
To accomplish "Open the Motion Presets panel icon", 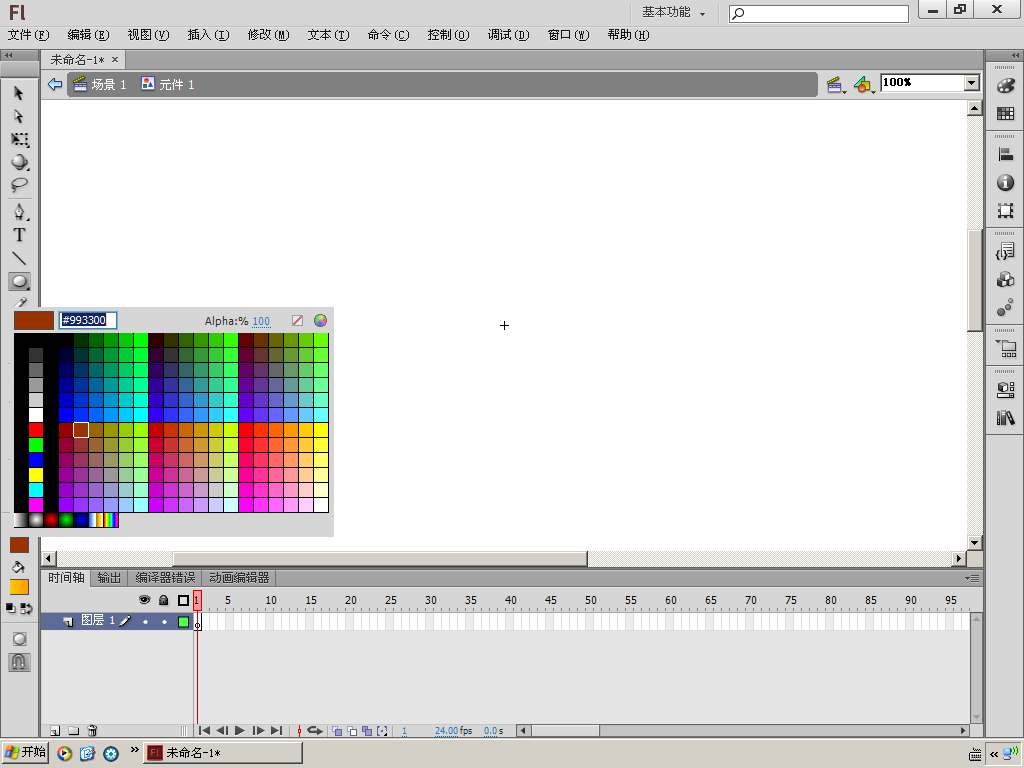I will (1006, 308).
